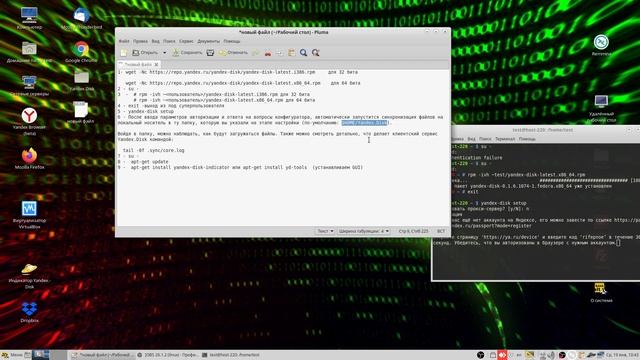This screenshot has width=640, height=360.
Task: Close the новый файл document tab
Action: click(156, 64)
